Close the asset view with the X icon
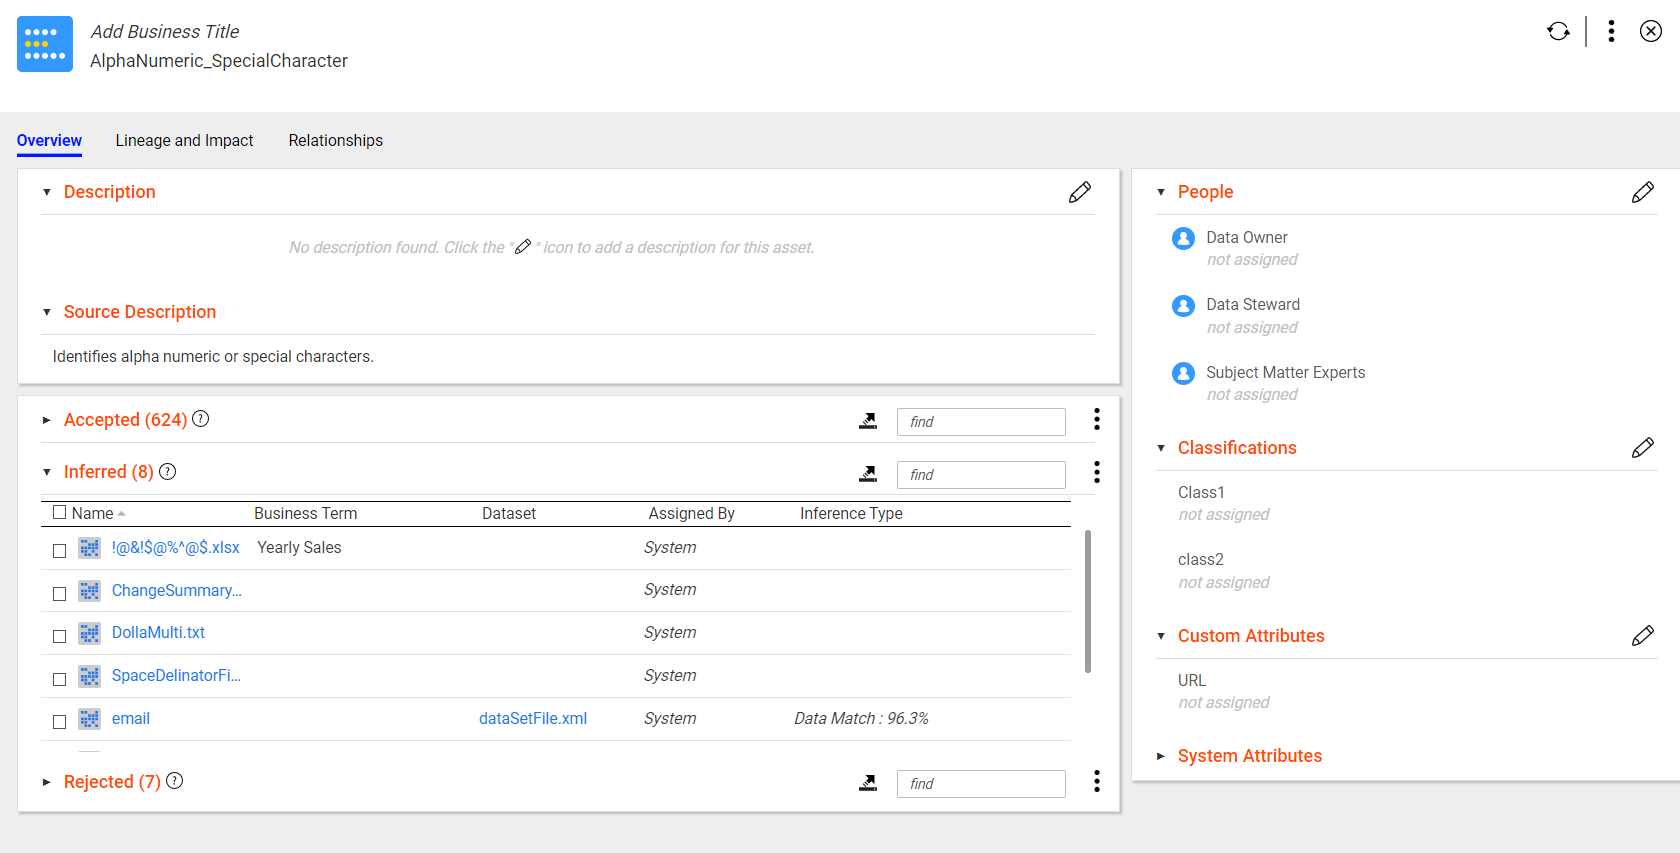This screenshot has height=853, width=1680. (x=1651, y=31)
